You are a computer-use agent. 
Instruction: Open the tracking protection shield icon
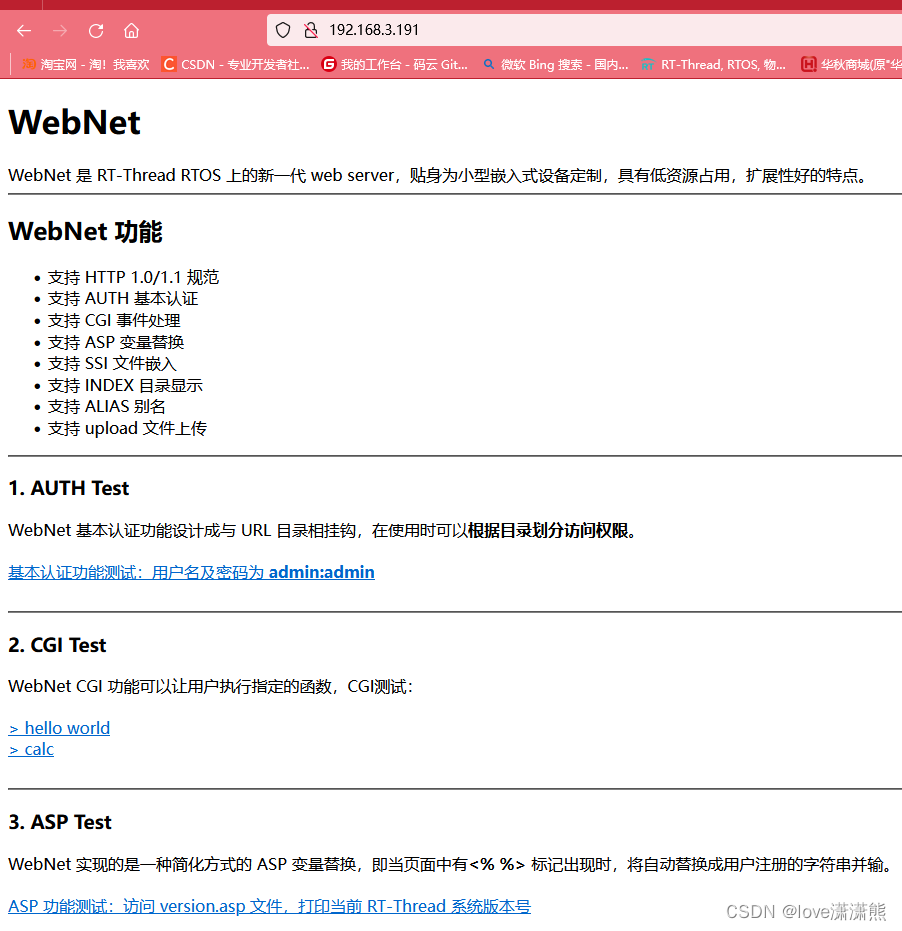(283, 29)
